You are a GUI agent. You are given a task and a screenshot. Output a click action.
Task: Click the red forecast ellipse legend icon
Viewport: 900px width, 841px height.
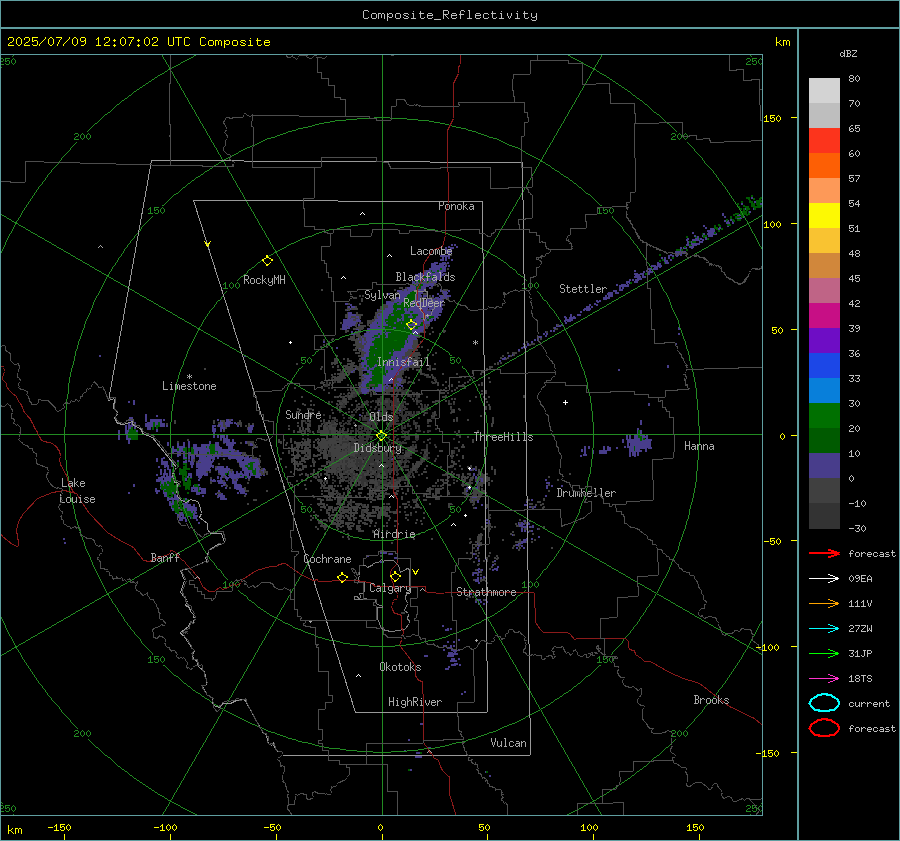pyautogui.click(x=824, y=728)
